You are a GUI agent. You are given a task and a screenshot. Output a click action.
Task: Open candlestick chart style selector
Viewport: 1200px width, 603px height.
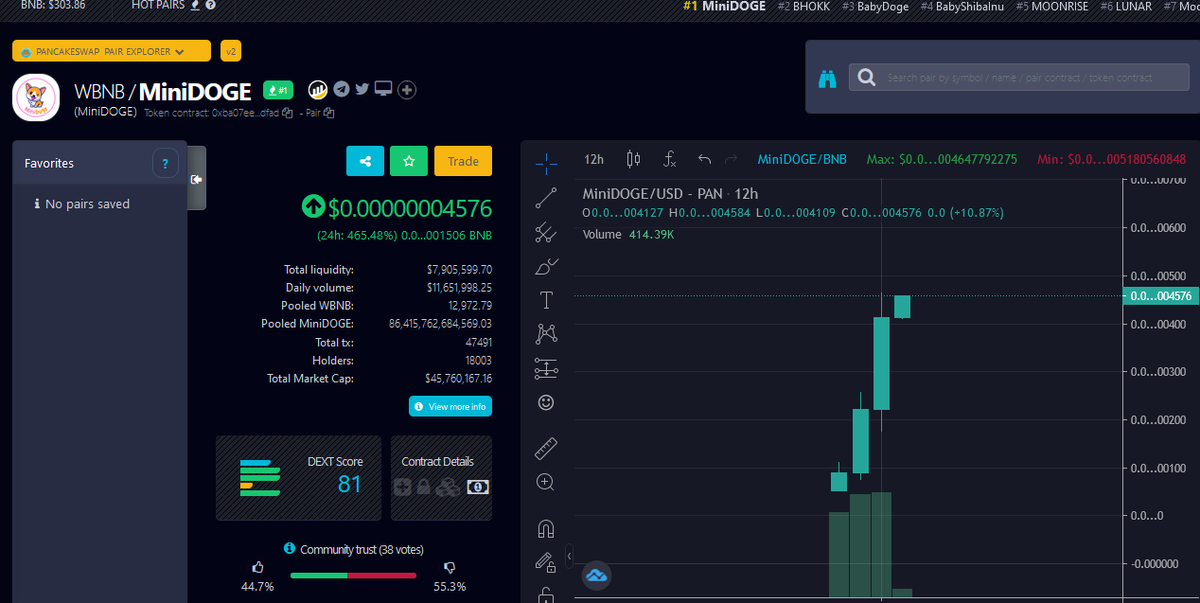click(633, 159)
